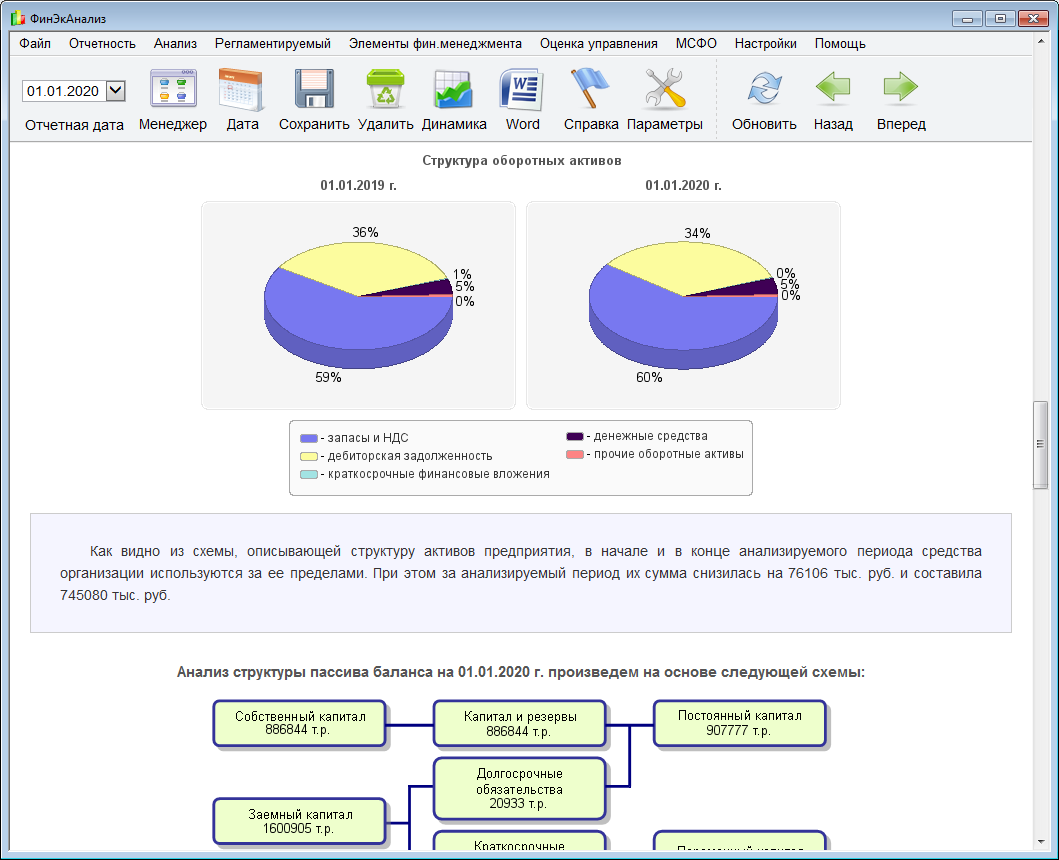Export report with the Word icon
Viewport: 1059px width, 860px height.
(x=522, y=88)
